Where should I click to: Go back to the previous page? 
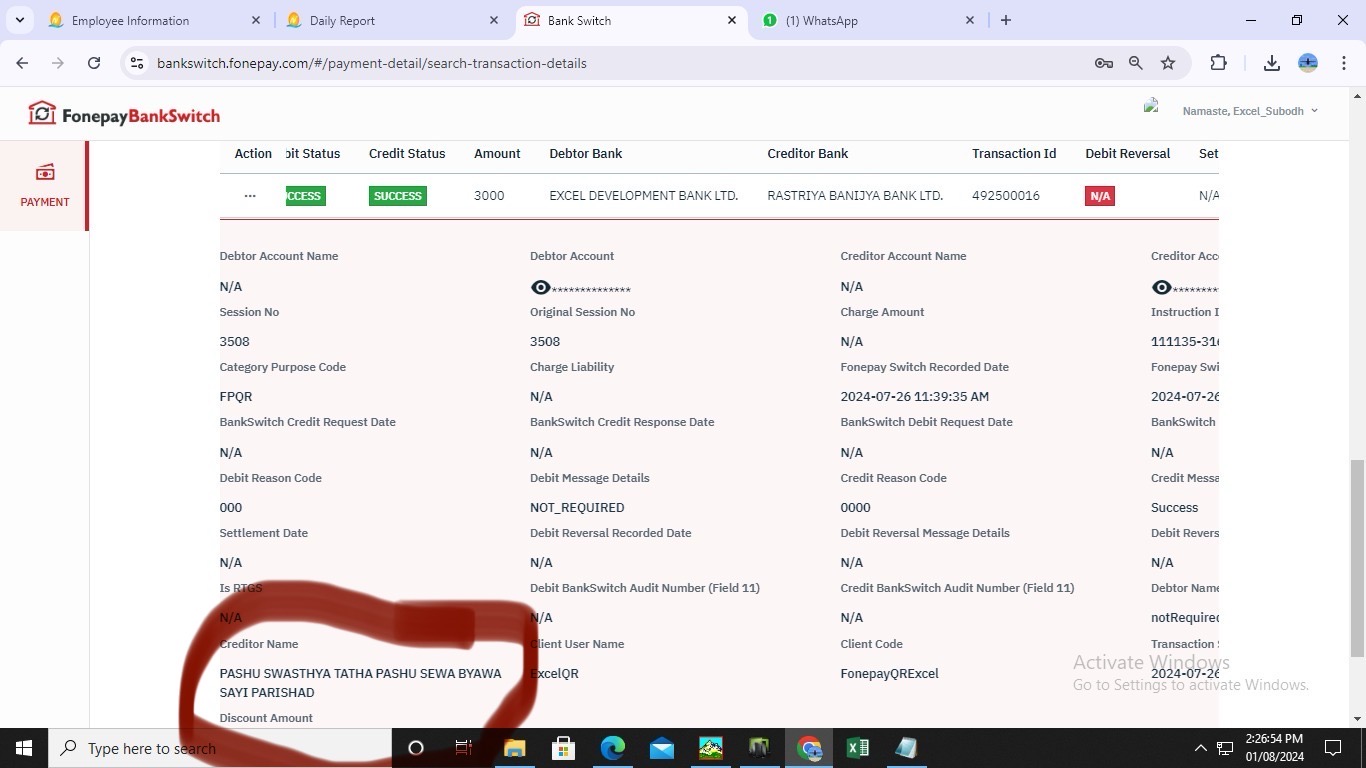(22, 63)
